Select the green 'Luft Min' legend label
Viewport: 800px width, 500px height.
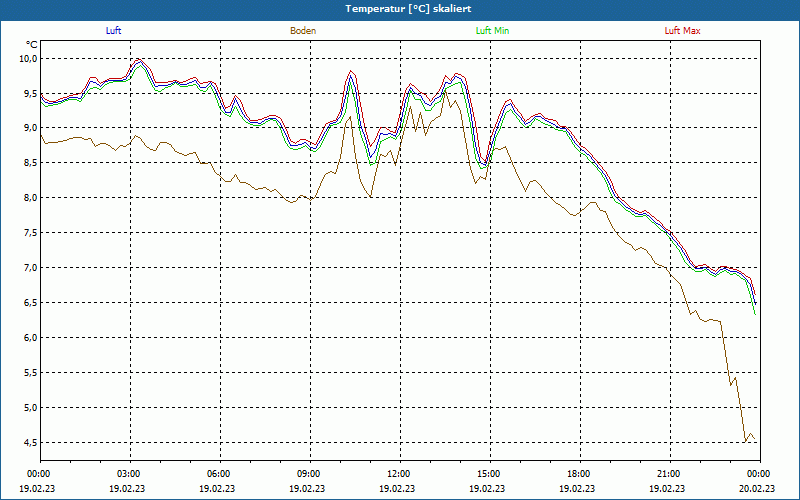[x=492, y=31]
